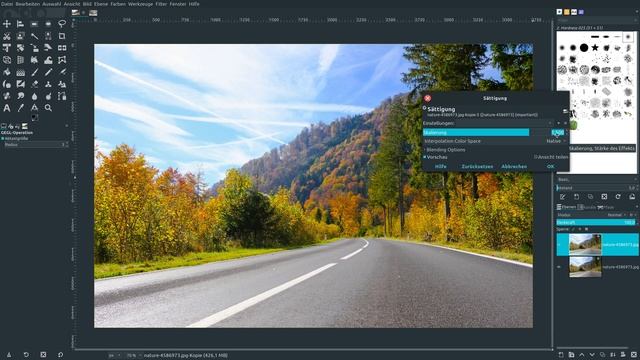The height and width of the screenshot is (360, 640).
Task: Select the Zoom magnifier tool
Action: (x=48, y=108)
